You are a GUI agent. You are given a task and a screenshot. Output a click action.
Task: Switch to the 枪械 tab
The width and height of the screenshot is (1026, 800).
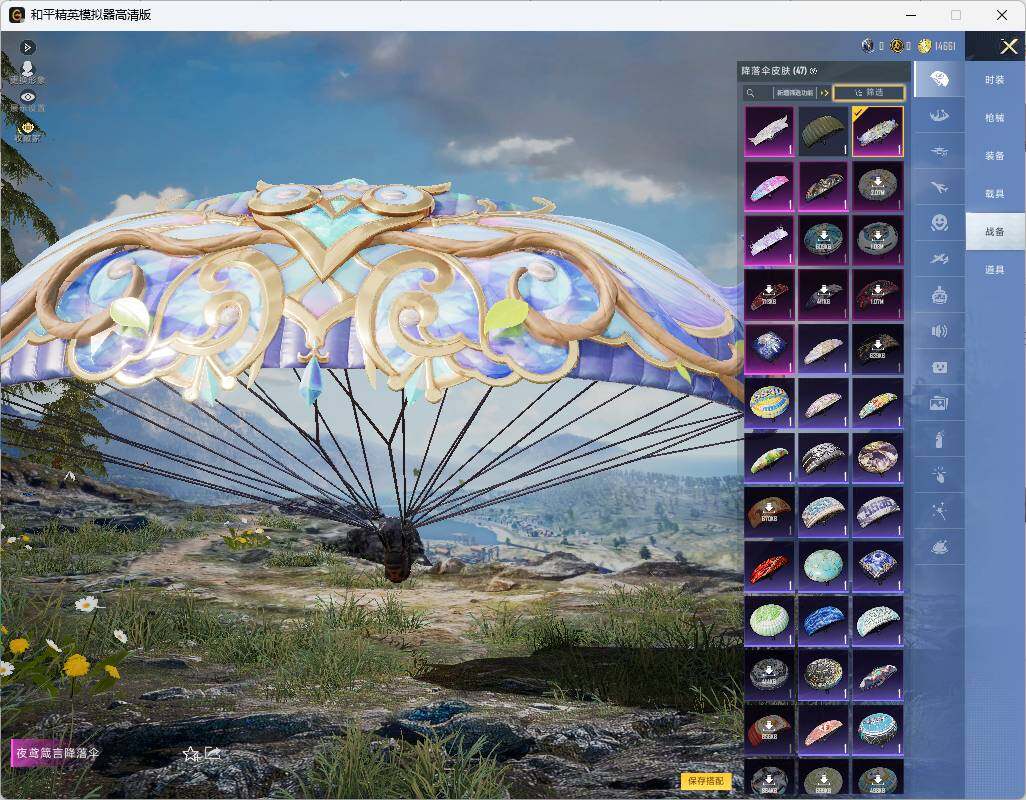[x=995, y=118]
